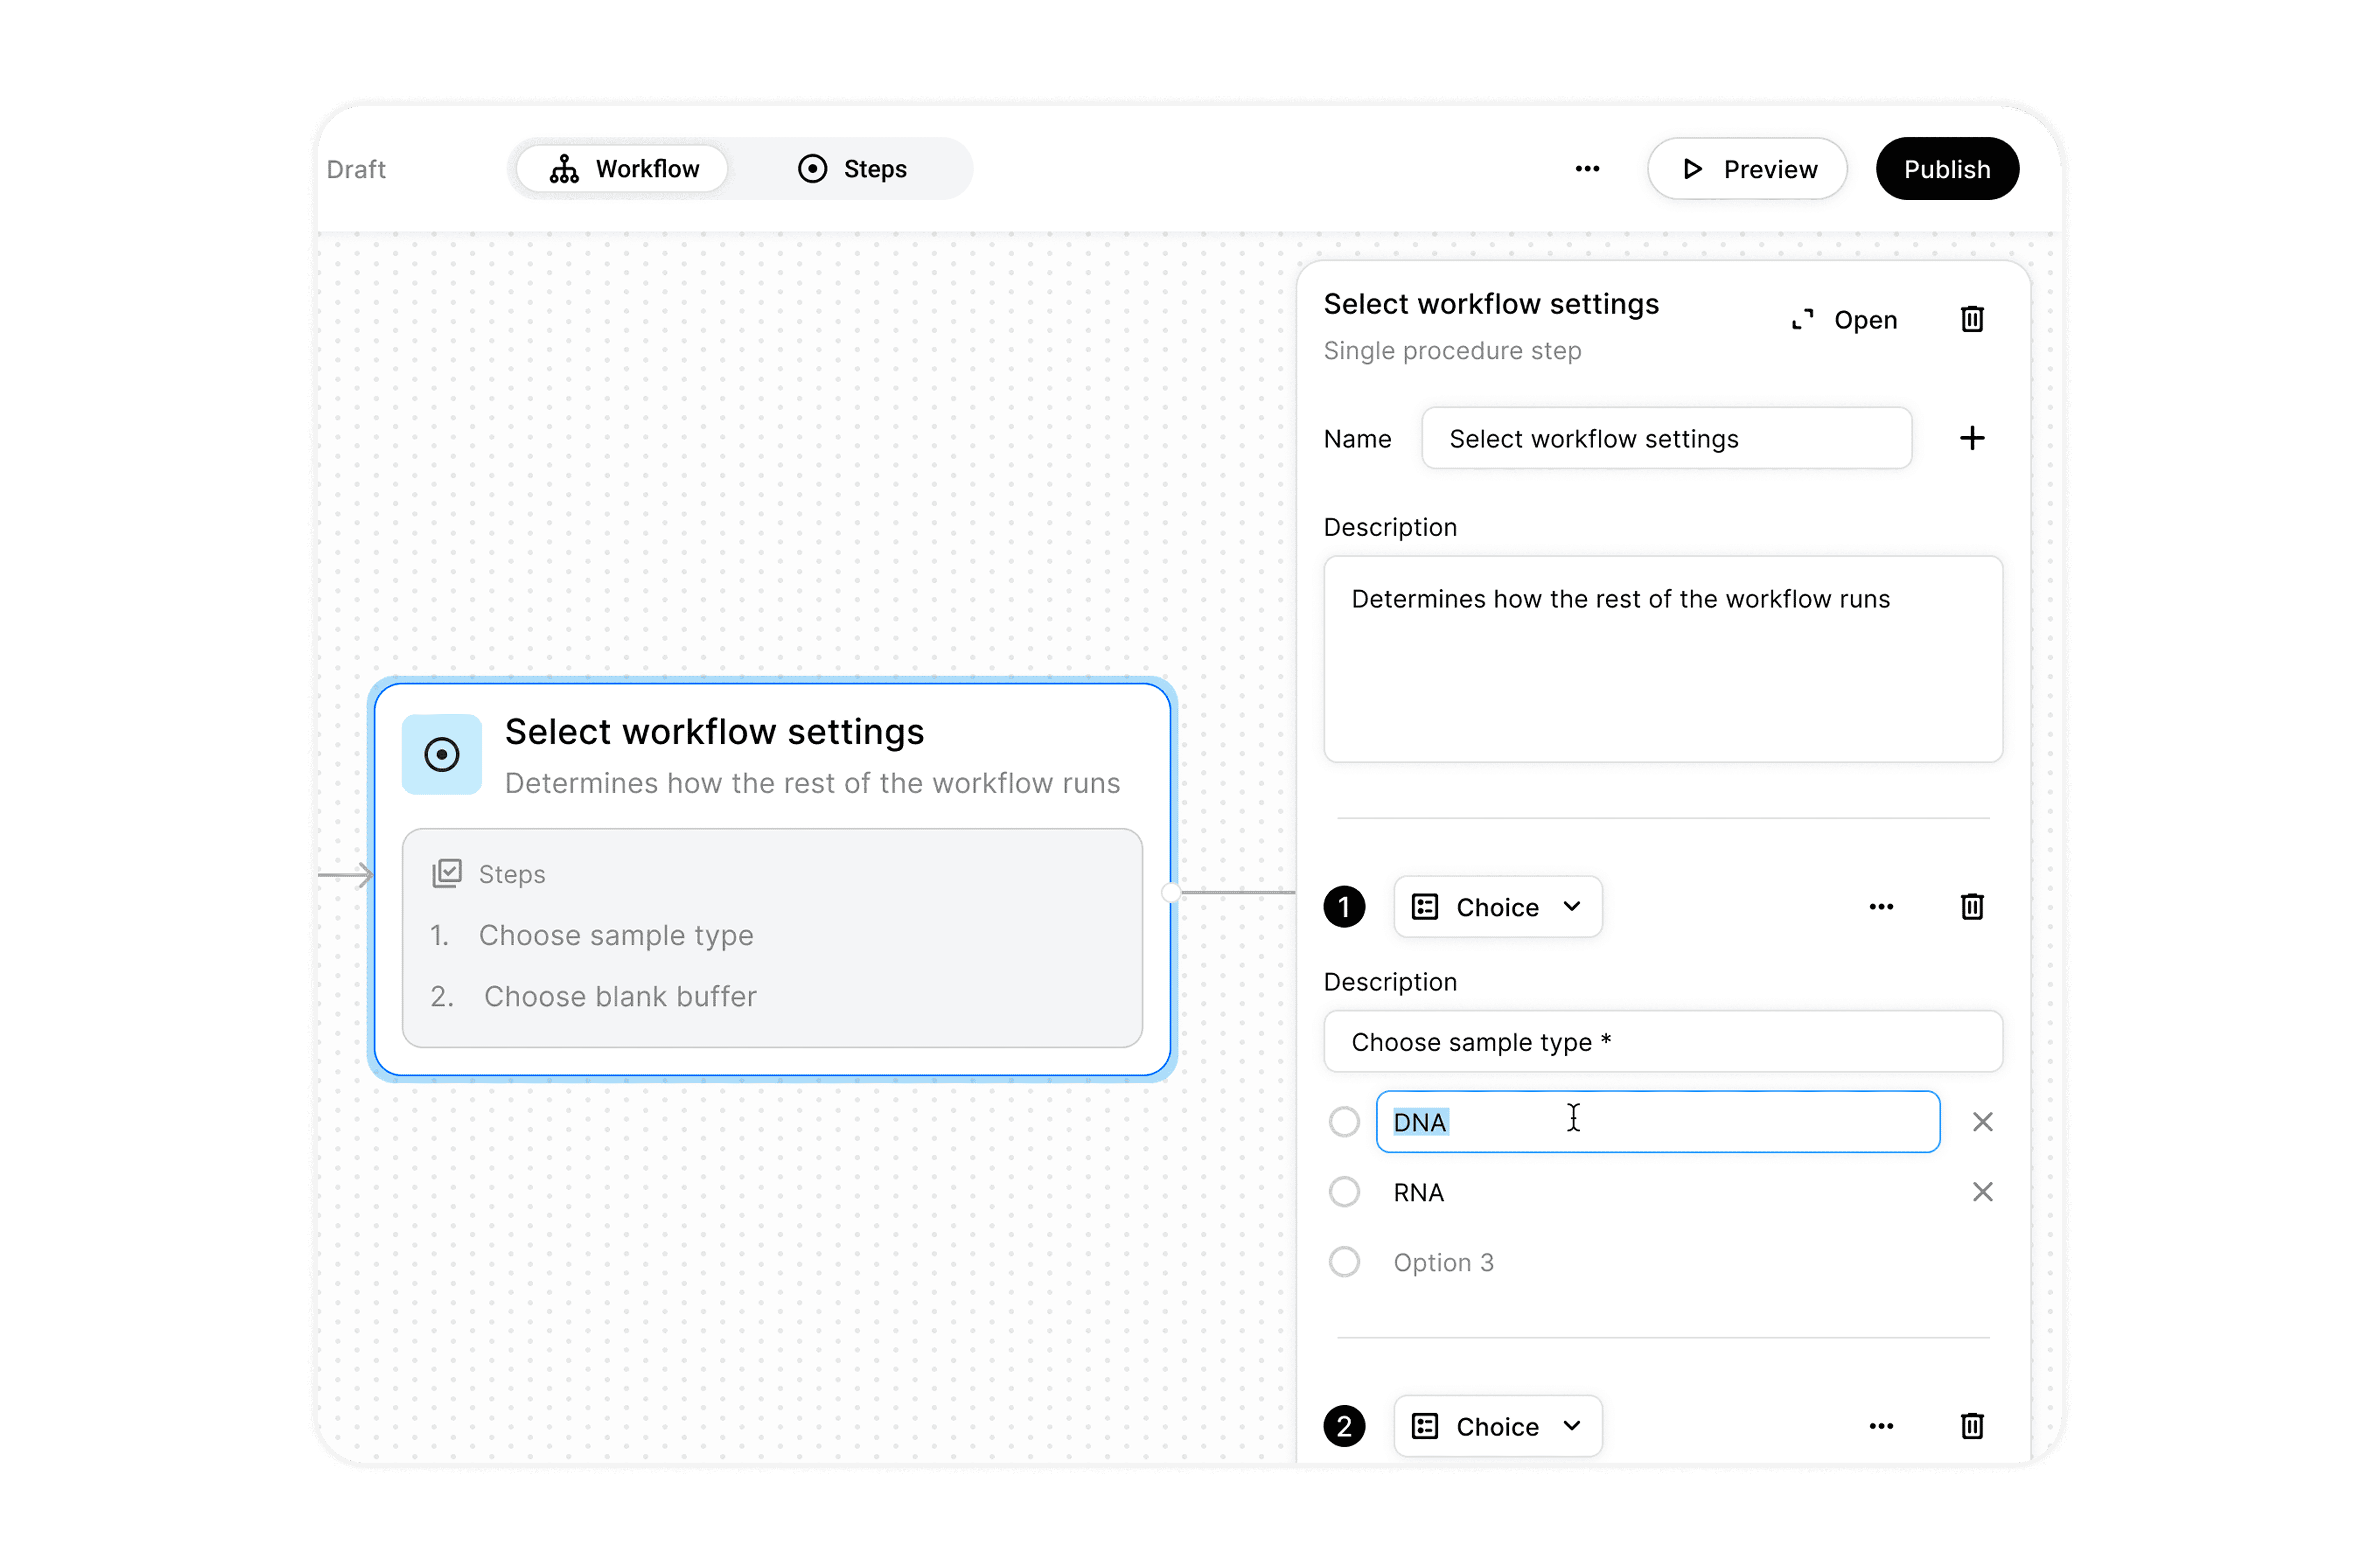Select the Option 3 radio button
The image size is (2380, 1568).
point(1344,1262)
